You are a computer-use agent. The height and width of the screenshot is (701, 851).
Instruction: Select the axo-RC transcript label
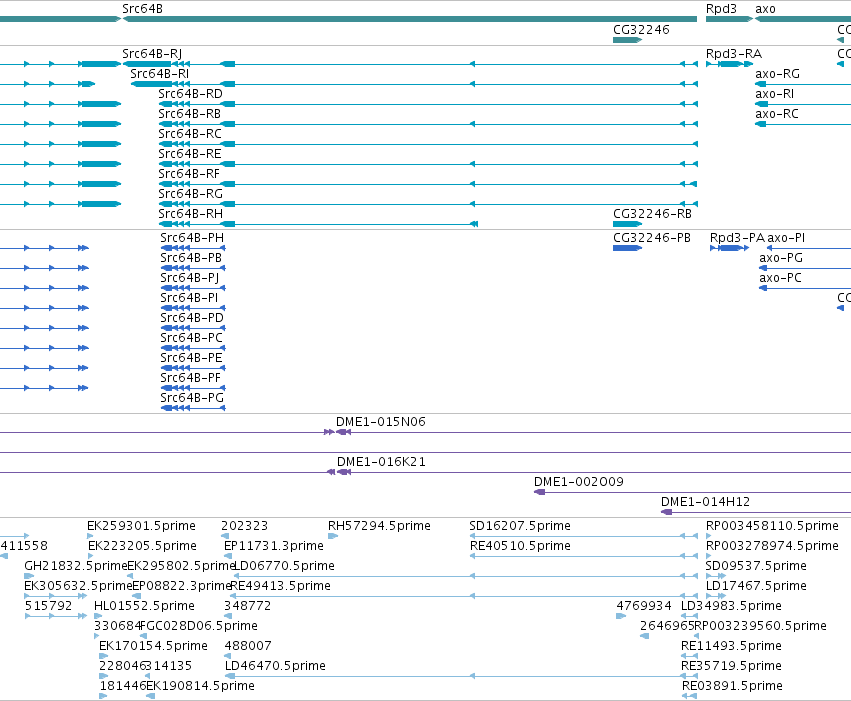(777, 114)
